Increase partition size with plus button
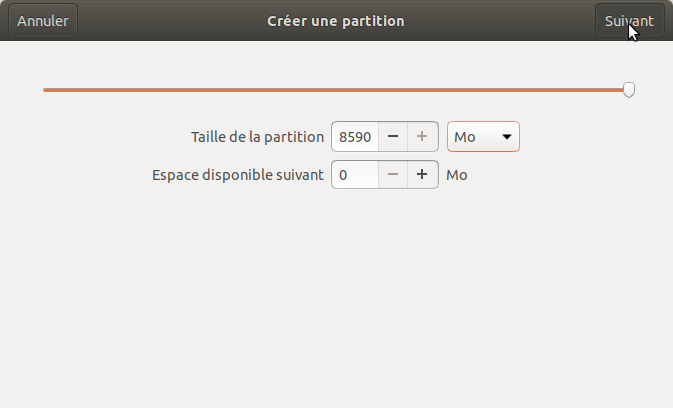 pos(423,137)
